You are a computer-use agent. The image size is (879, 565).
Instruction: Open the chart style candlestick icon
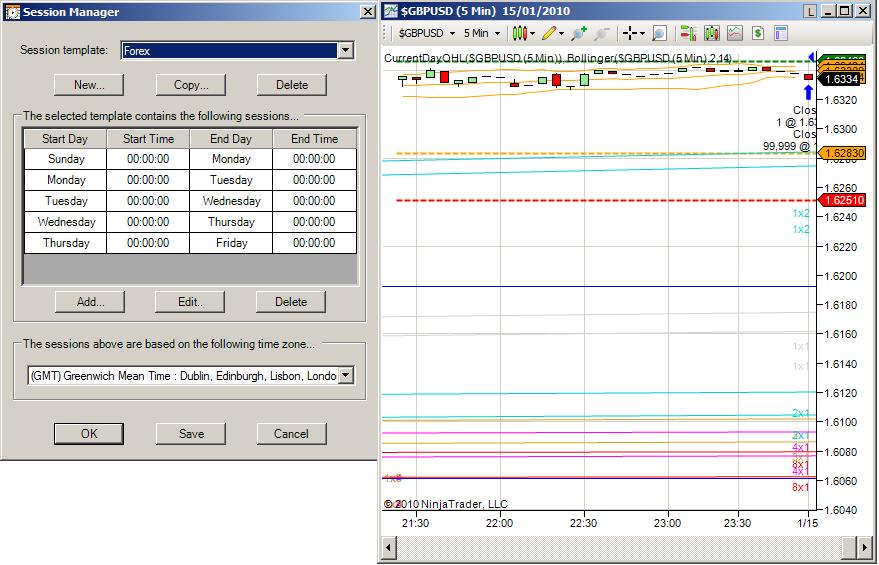[x=519, y=33]
